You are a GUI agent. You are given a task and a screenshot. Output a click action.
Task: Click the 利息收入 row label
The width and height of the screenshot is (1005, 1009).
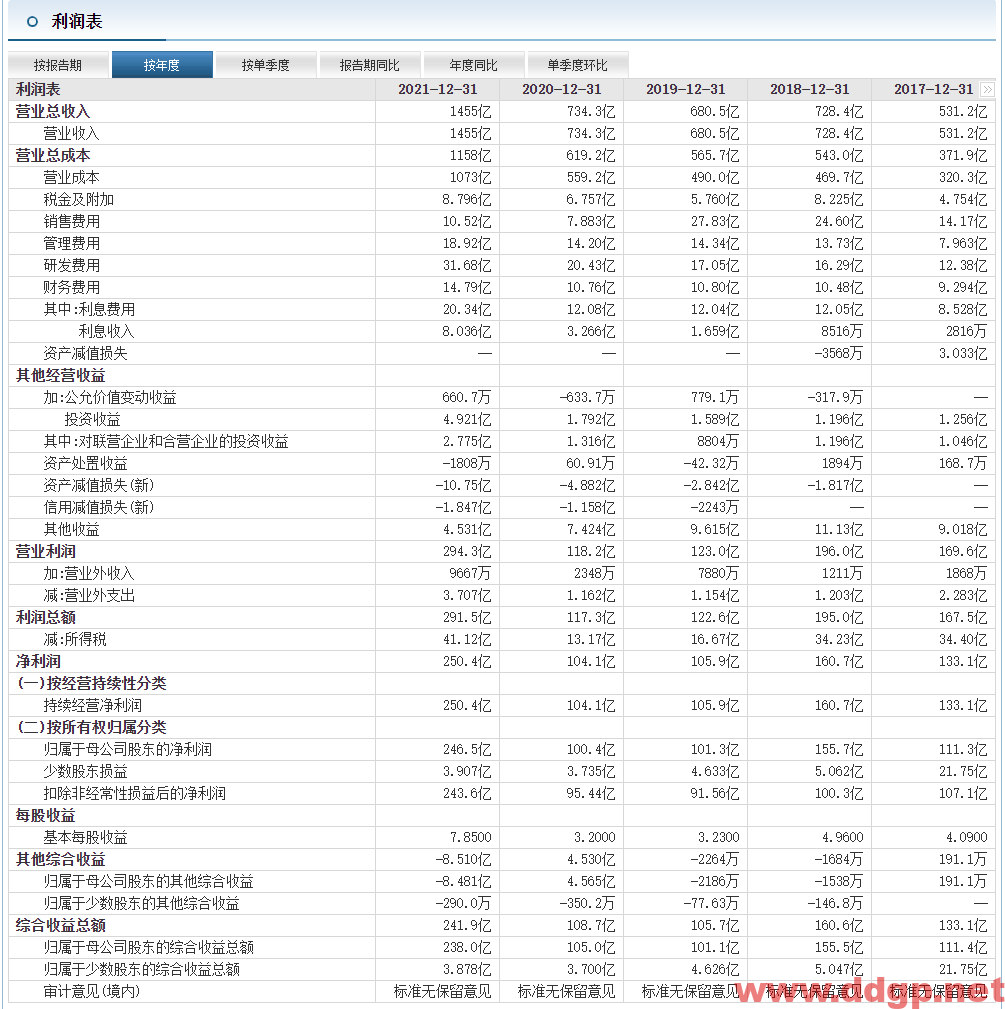pos(106,331)
